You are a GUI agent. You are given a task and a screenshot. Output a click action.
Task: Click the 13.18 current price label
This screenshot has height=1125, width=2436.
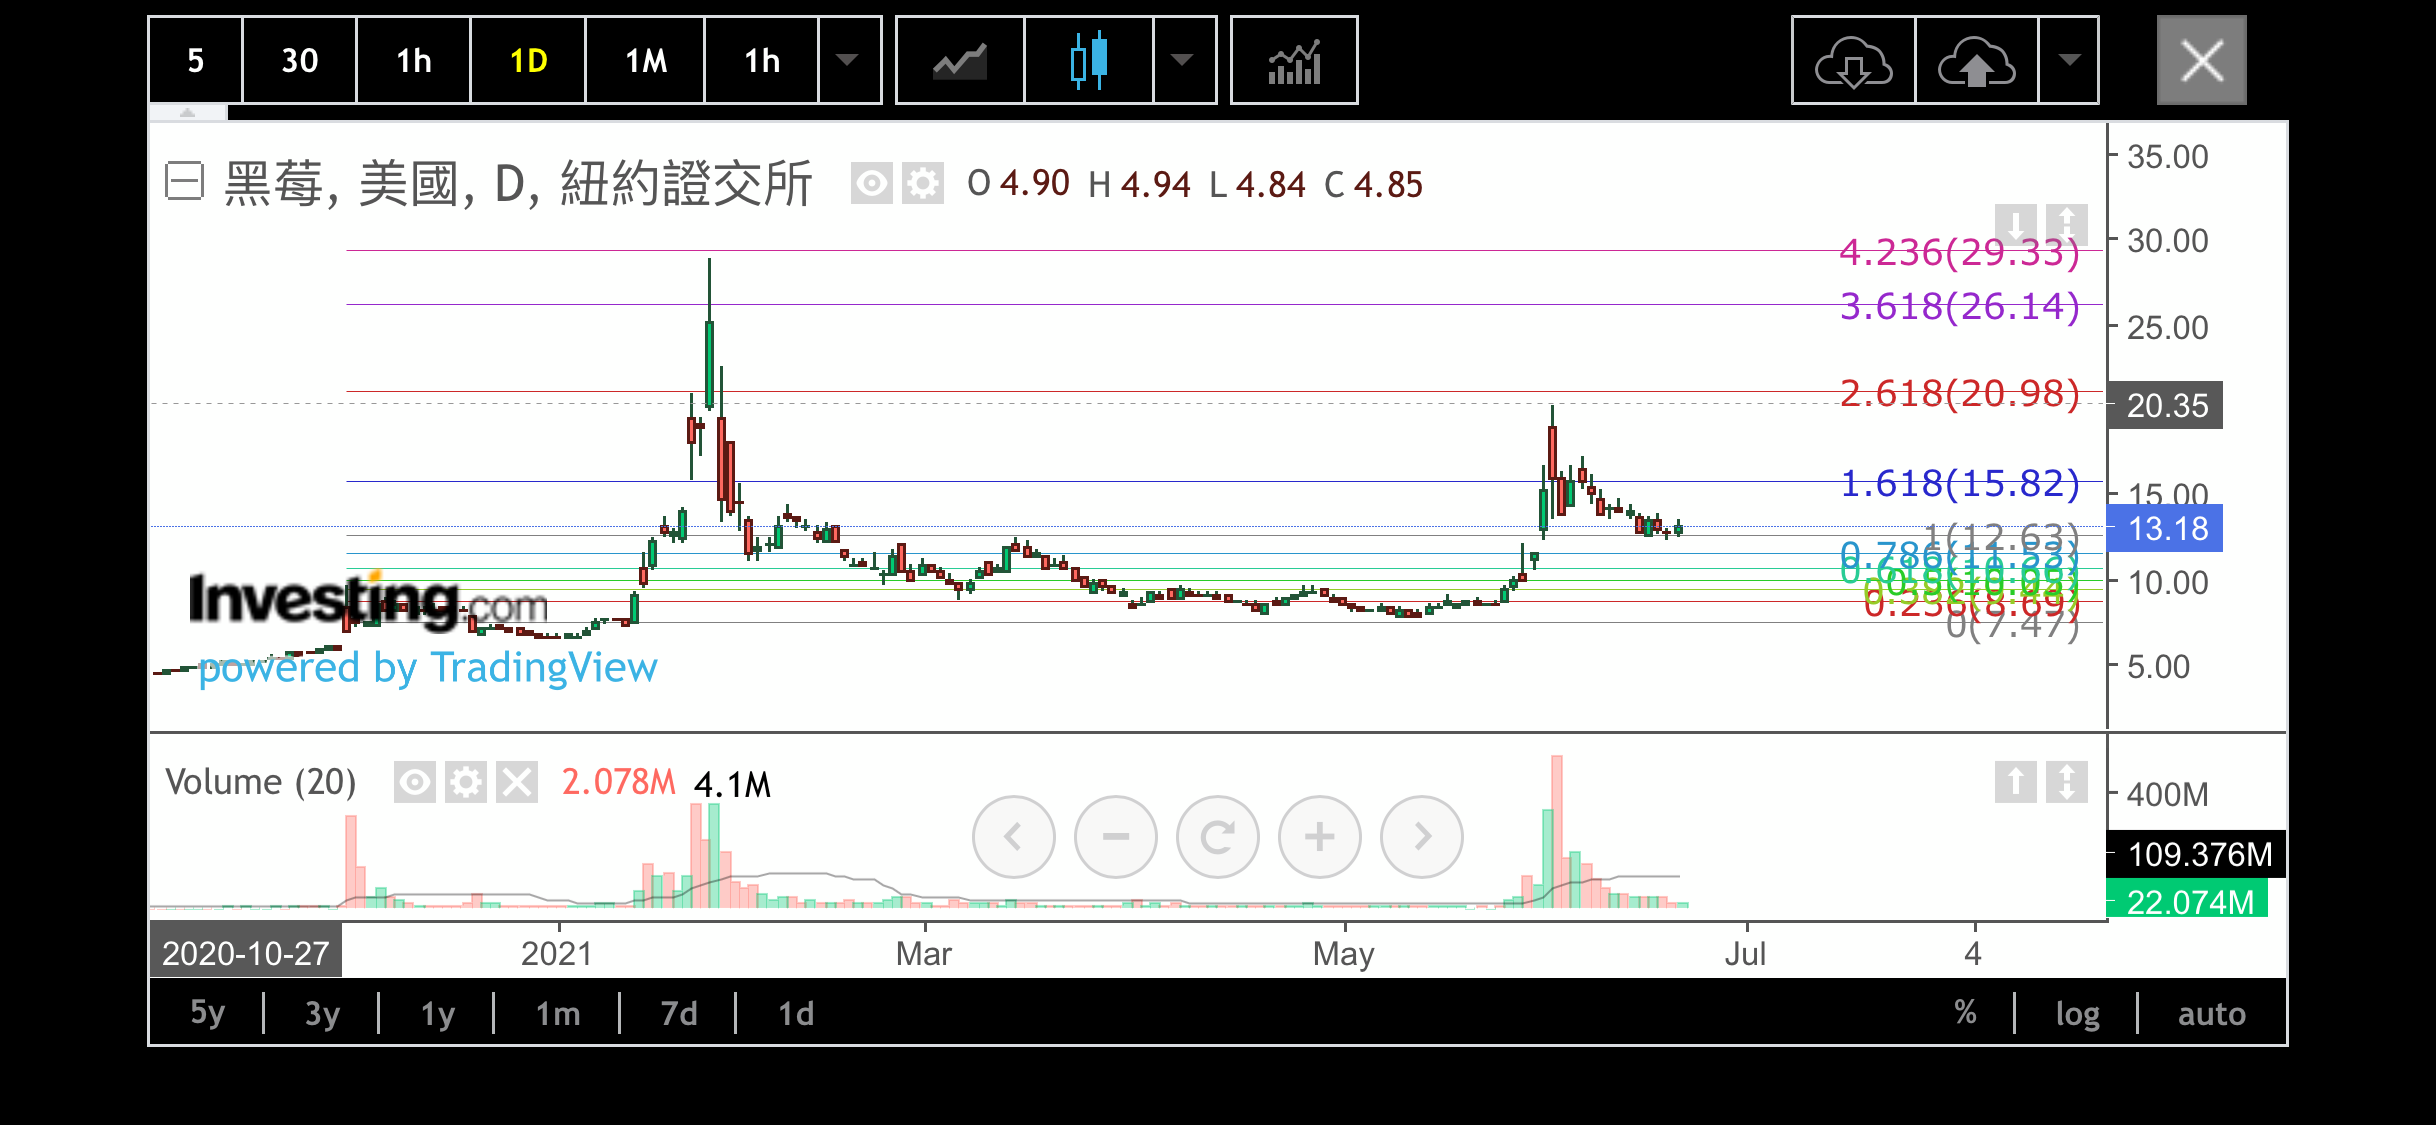coord(2165,528)
